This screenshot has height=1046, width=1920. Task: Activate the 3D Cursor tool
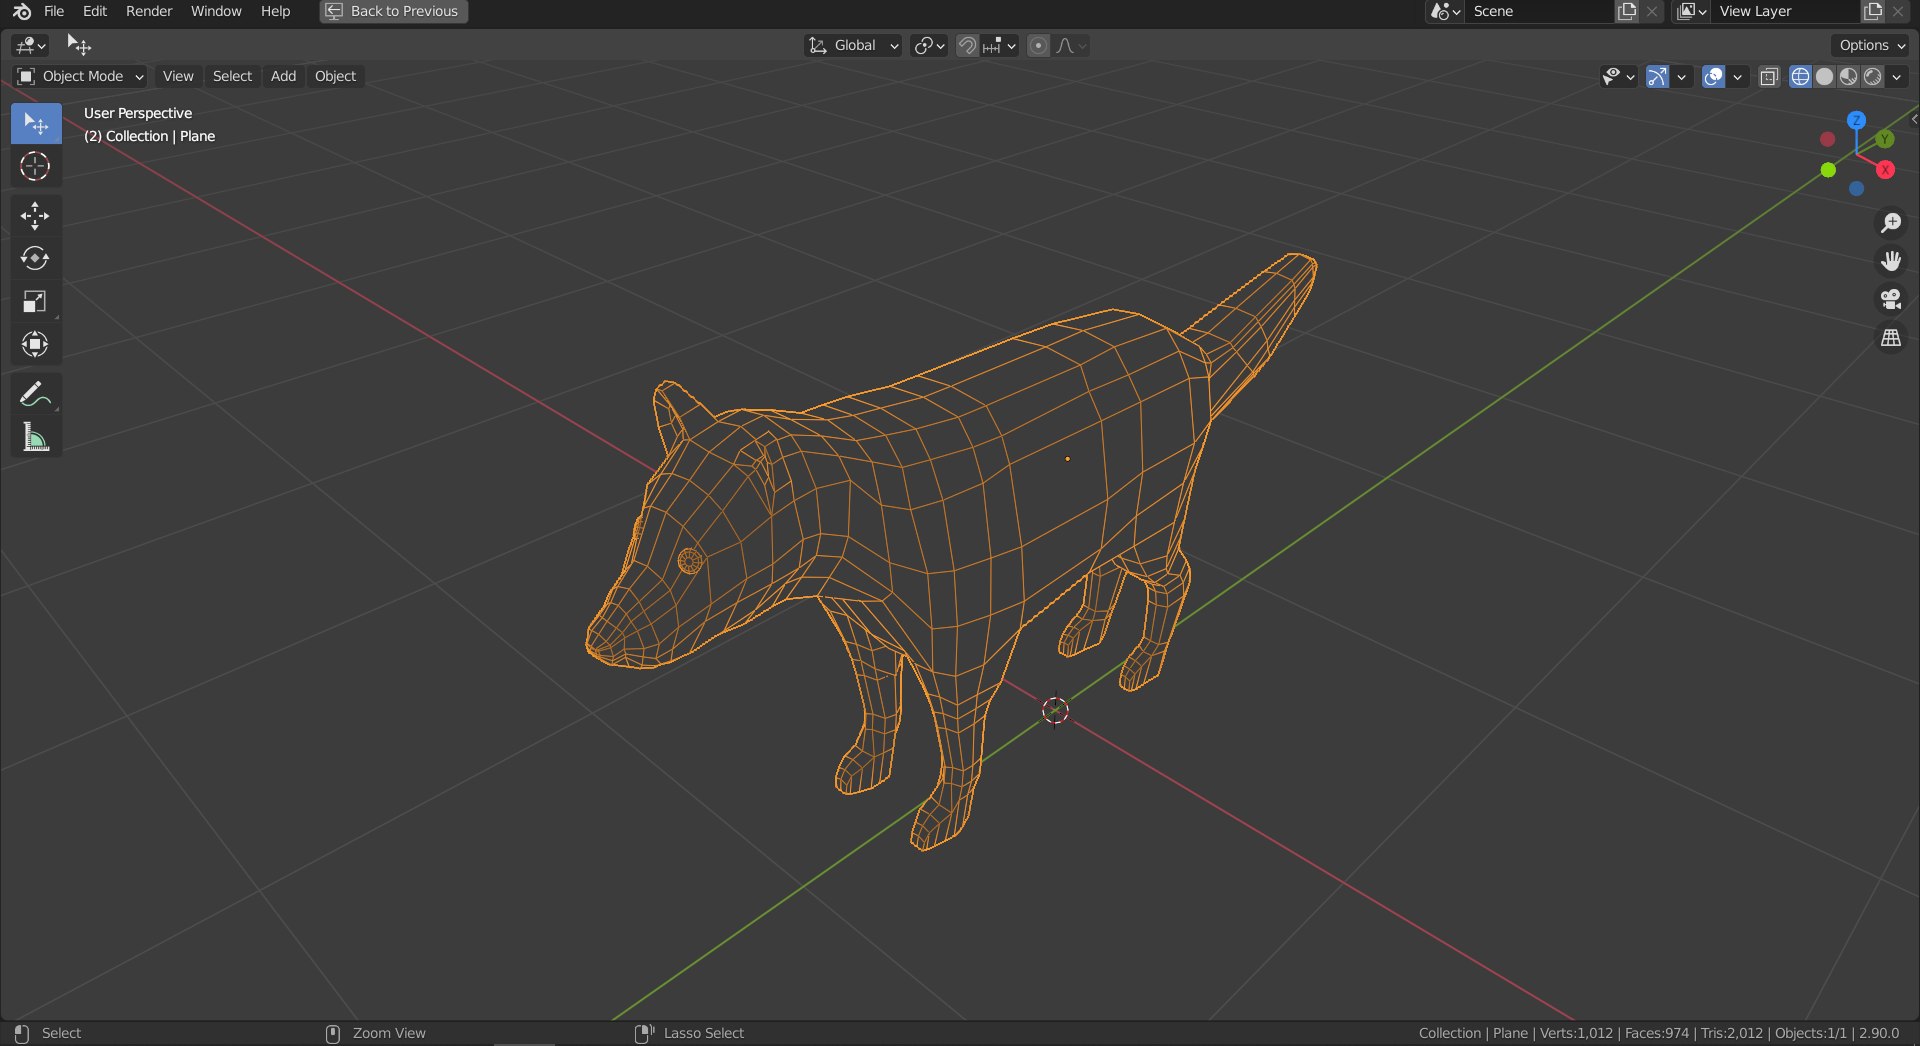[36, 166]
